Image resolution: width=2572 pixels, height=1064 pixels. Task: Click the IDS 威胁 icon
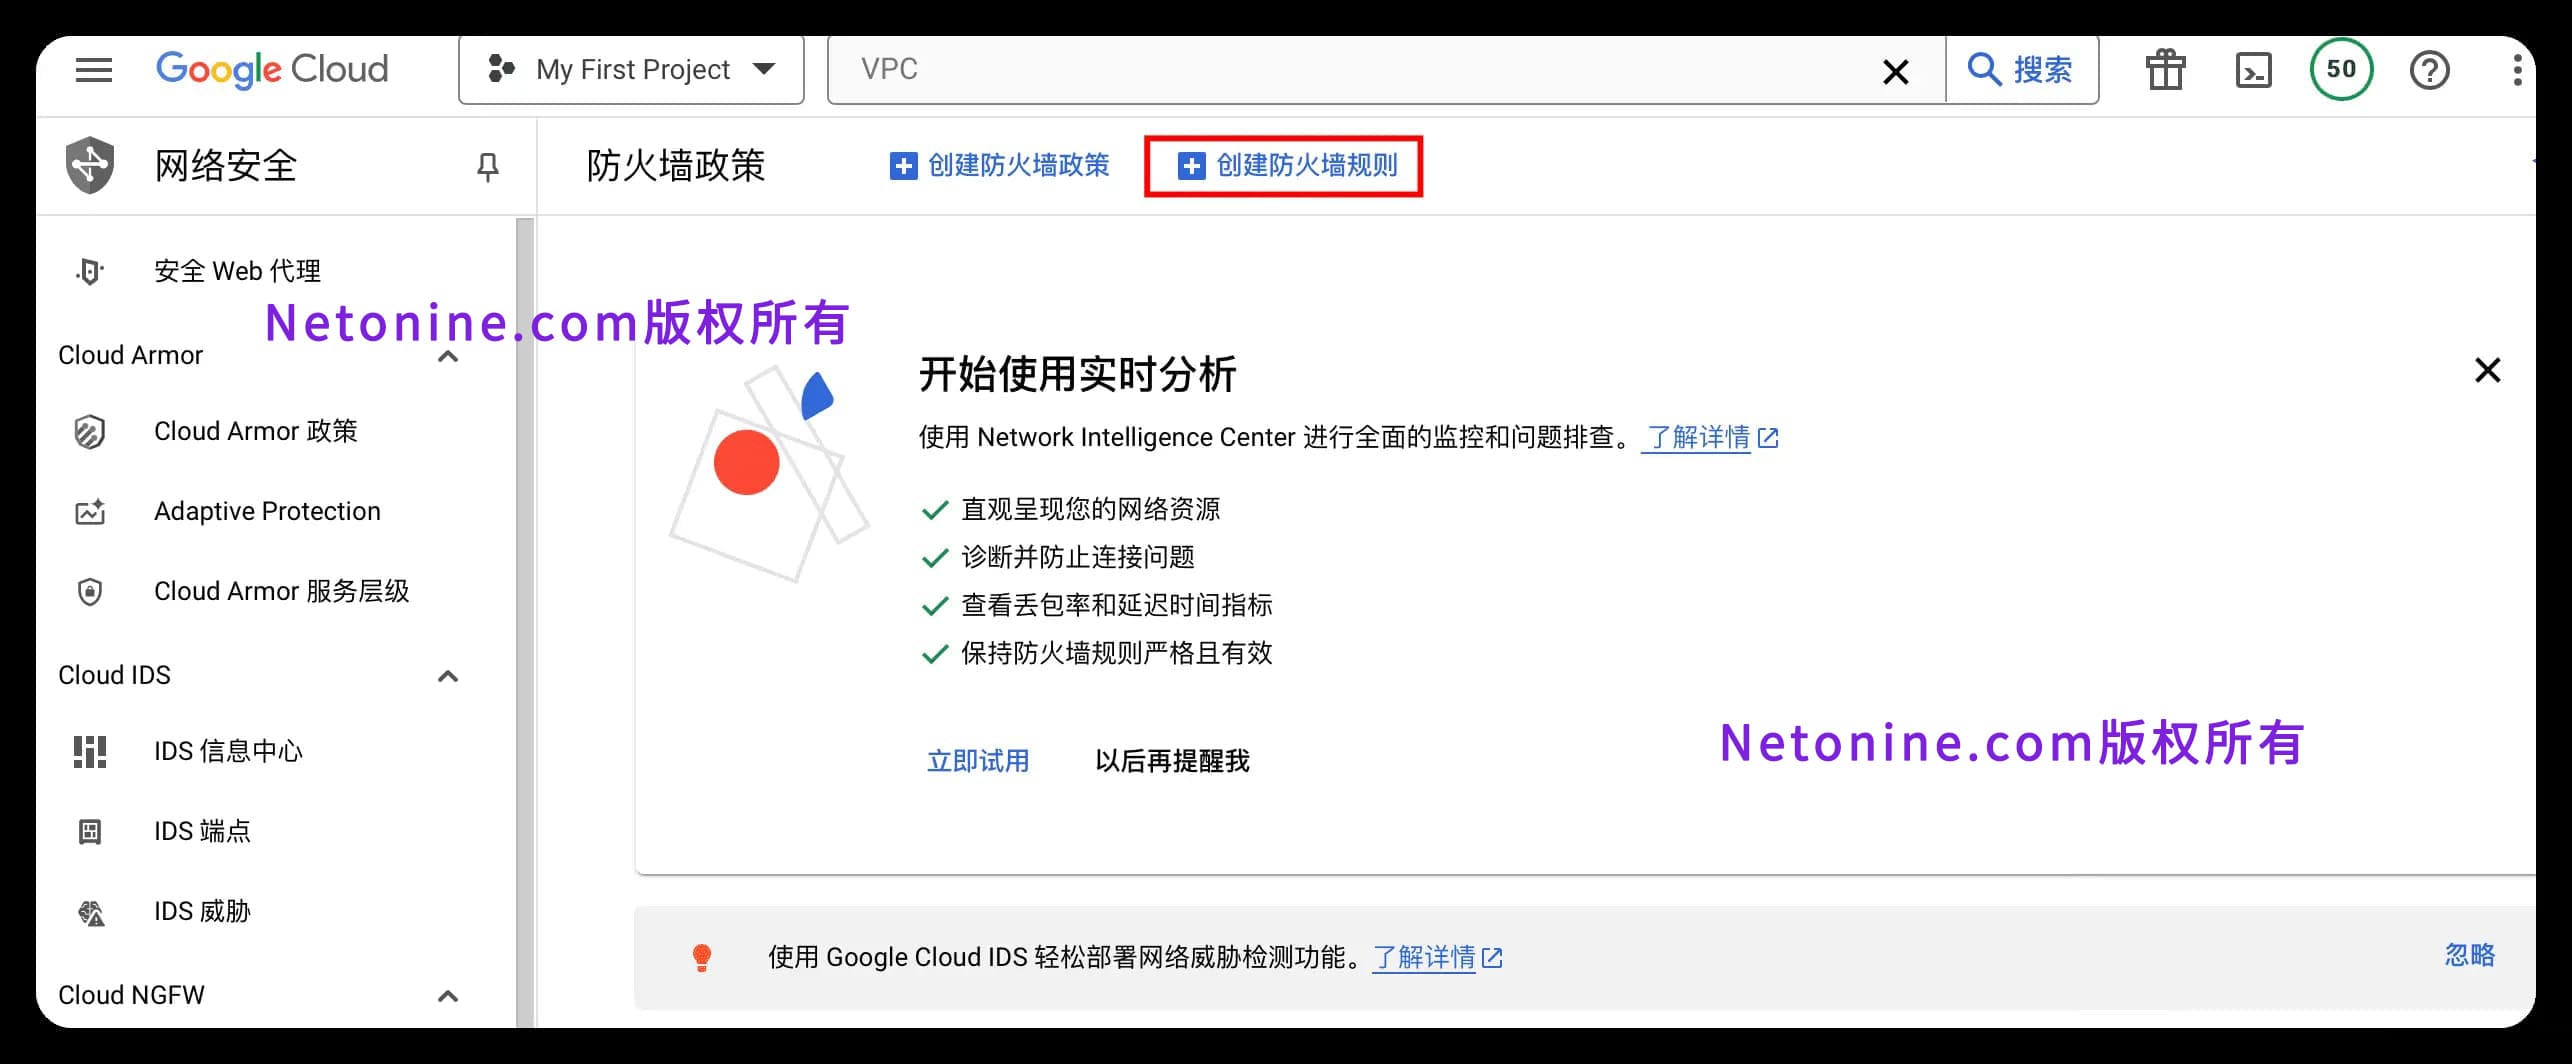coord(91,912)
